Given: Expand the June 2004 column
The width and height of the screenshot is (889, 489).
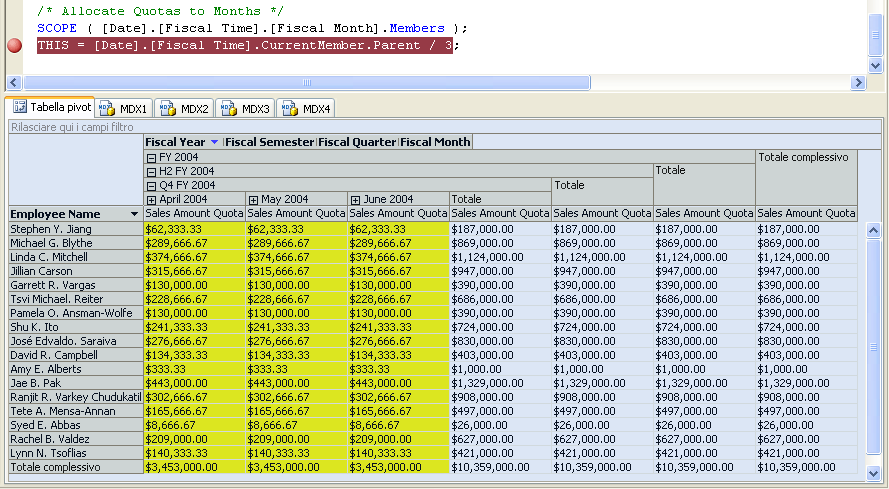Looking at the screenshot, I should point(356,200).
